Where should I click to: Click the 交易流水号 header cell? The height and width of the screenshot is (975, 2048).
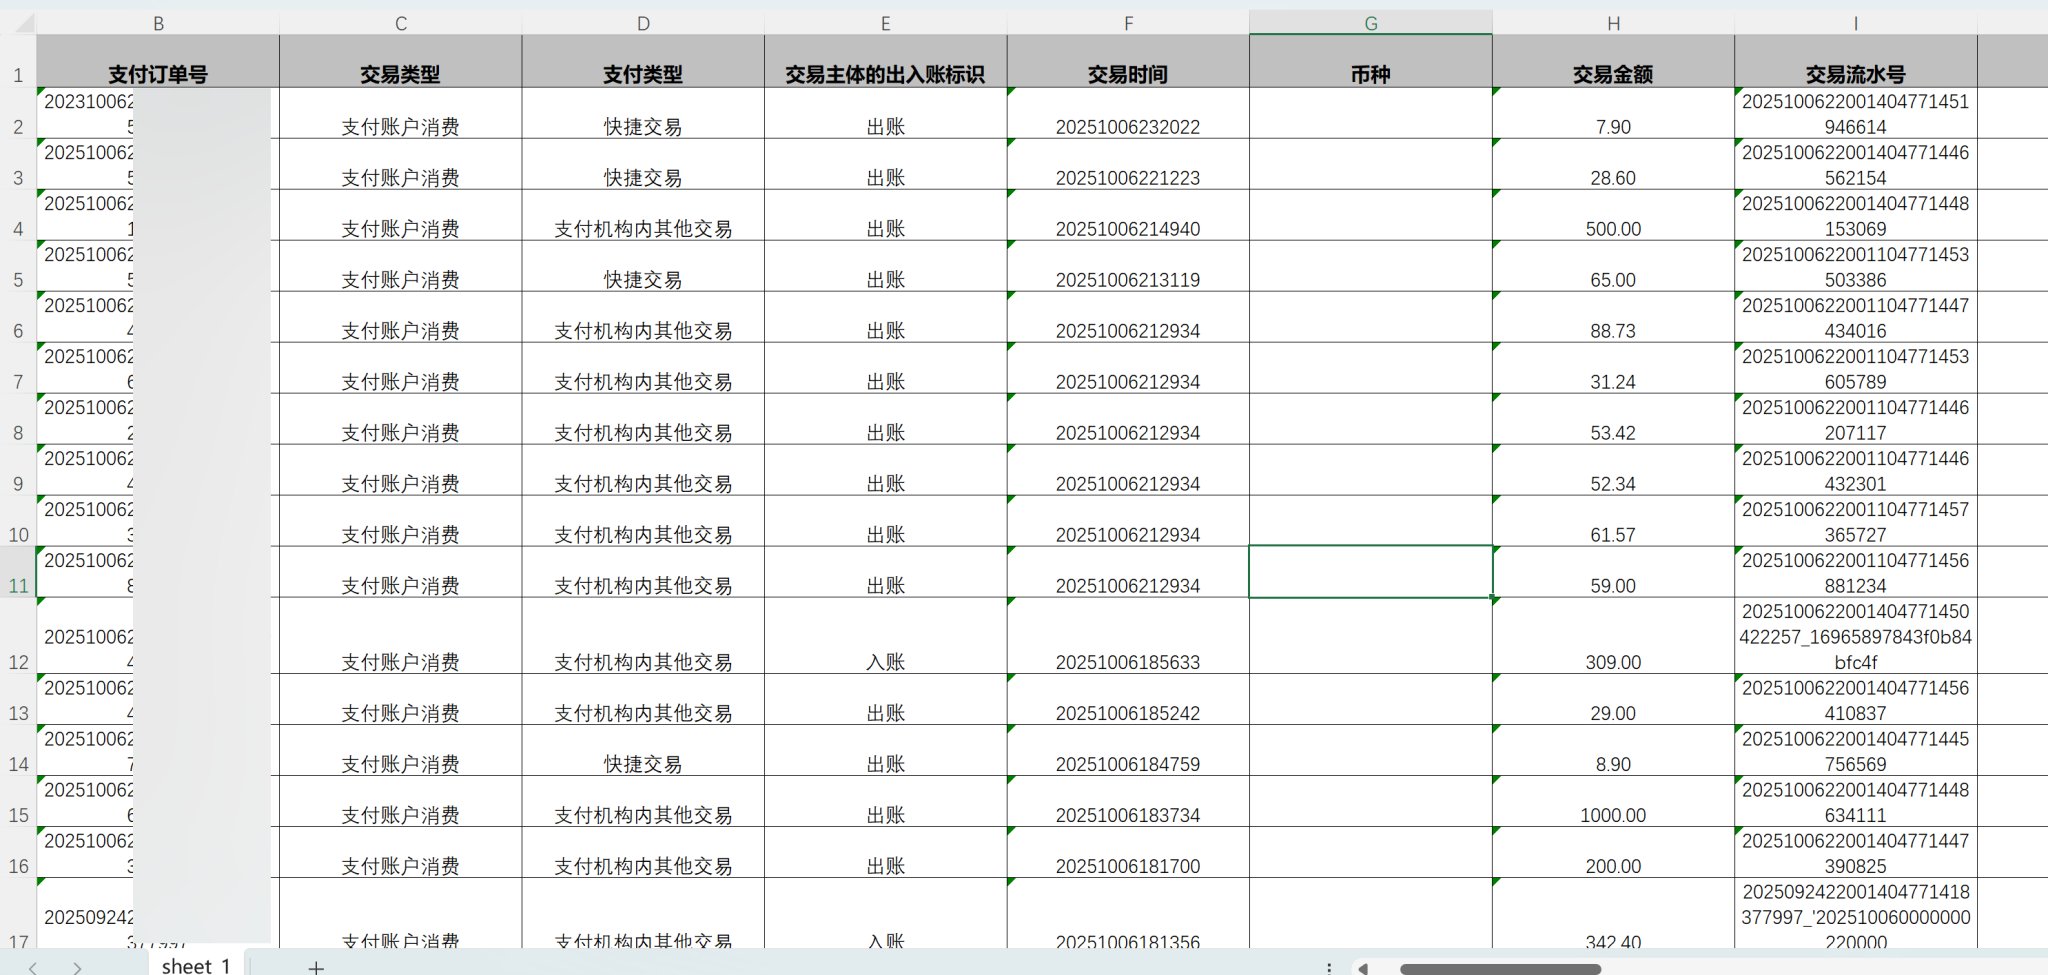(1855, 73)
